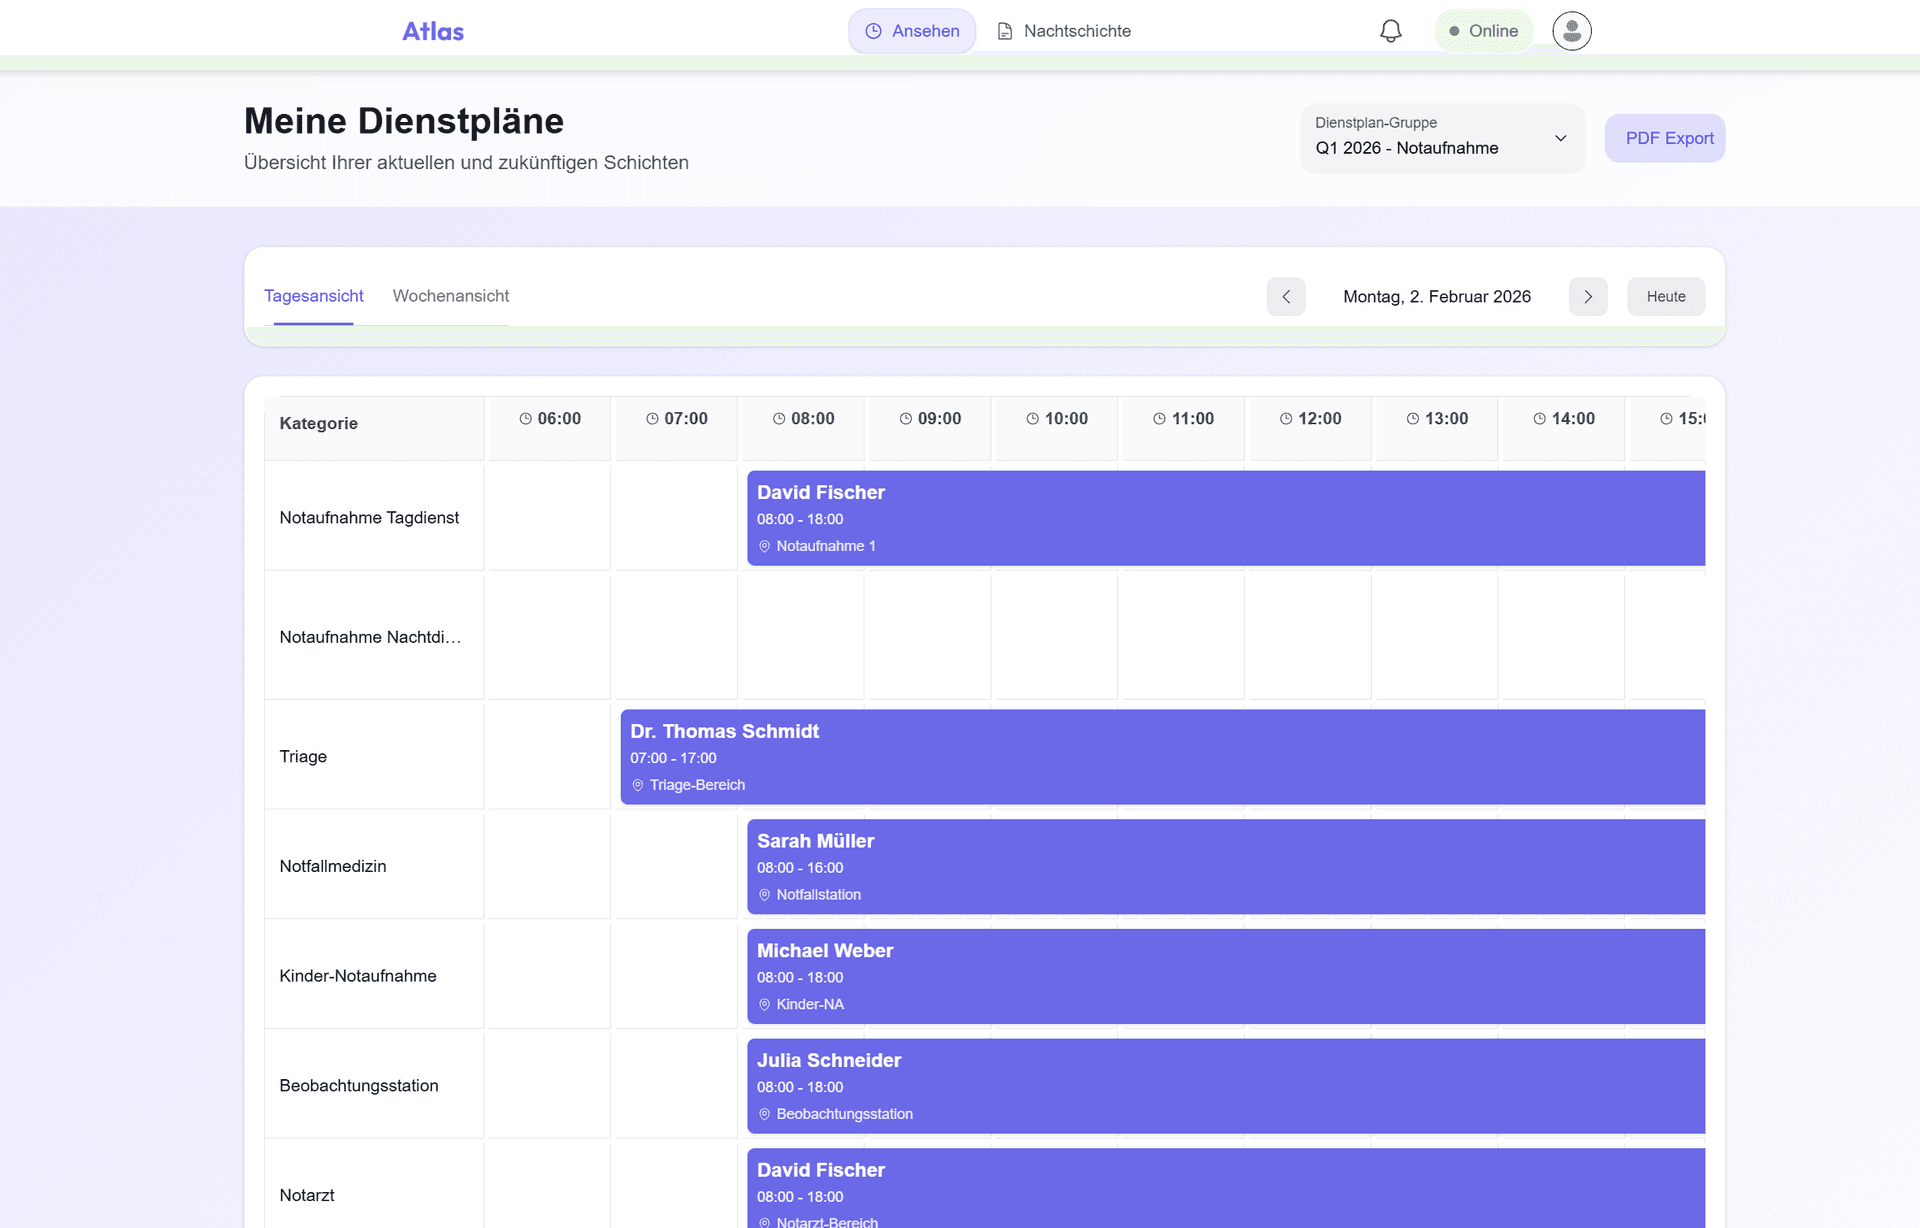
Task: Toggle the Online status indicator
Action: pyautogui.click(x=1483, y=31)
